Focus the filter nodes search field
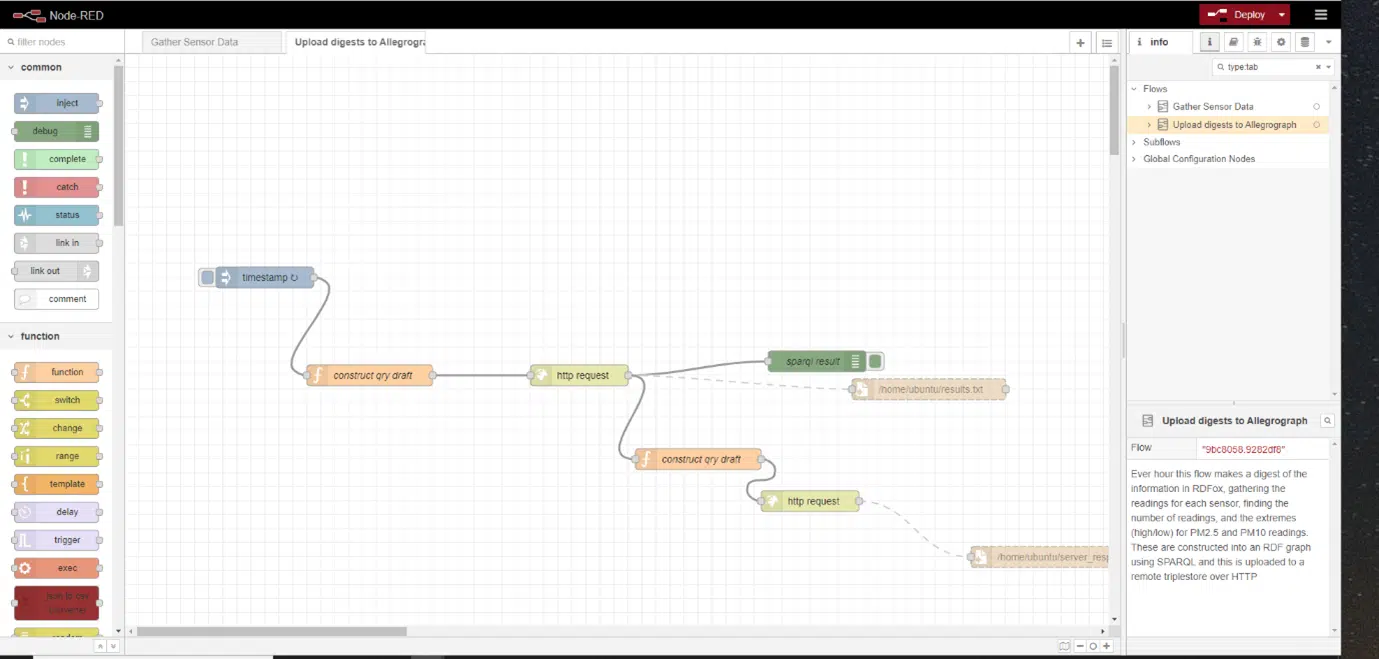 coord(63,42)
